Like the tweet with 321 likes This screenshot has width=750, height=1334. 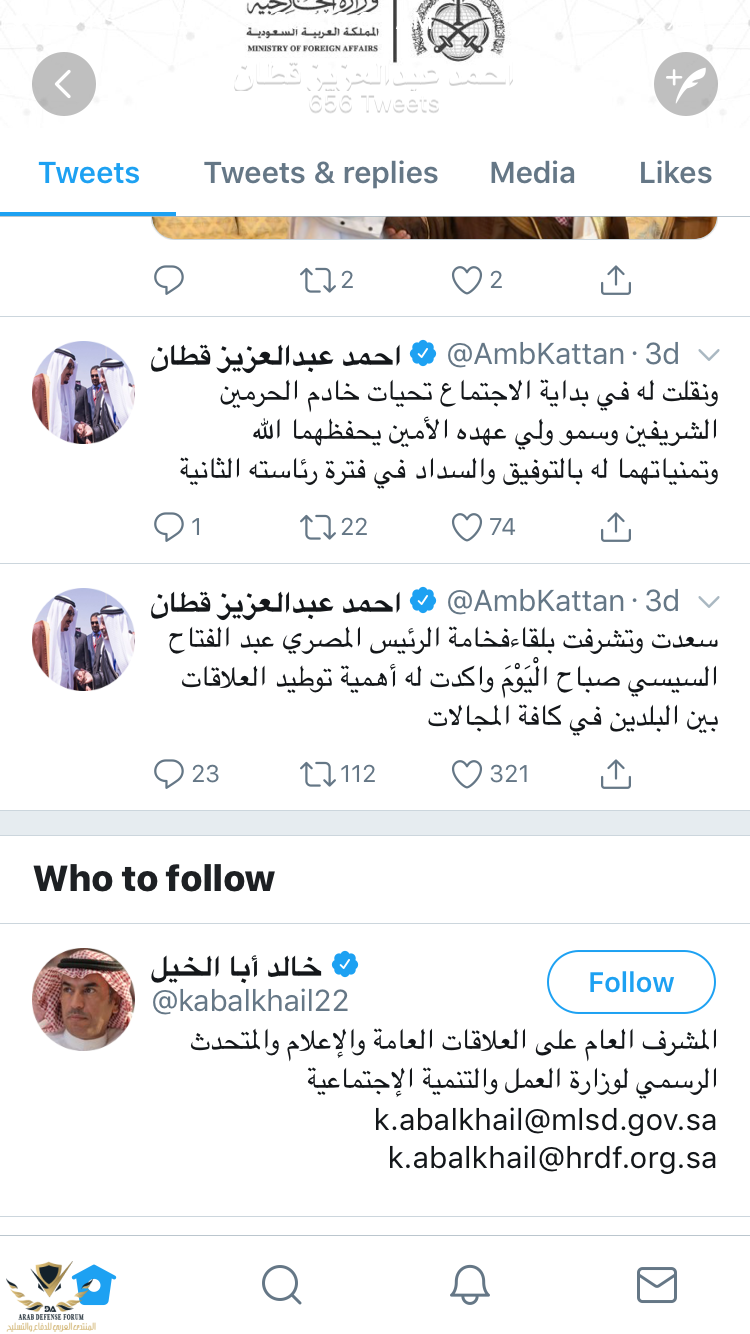click(x=467, y=773)
